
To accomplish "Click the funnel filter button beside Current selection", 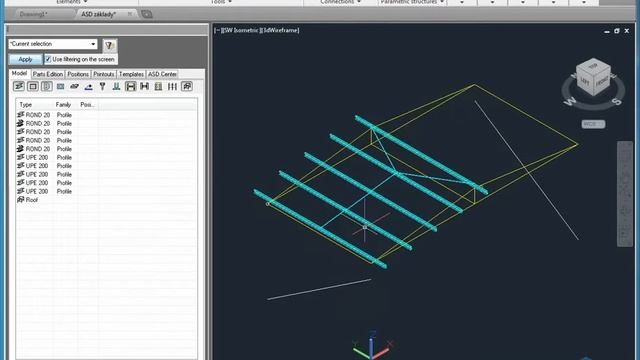I will (109, 45).
